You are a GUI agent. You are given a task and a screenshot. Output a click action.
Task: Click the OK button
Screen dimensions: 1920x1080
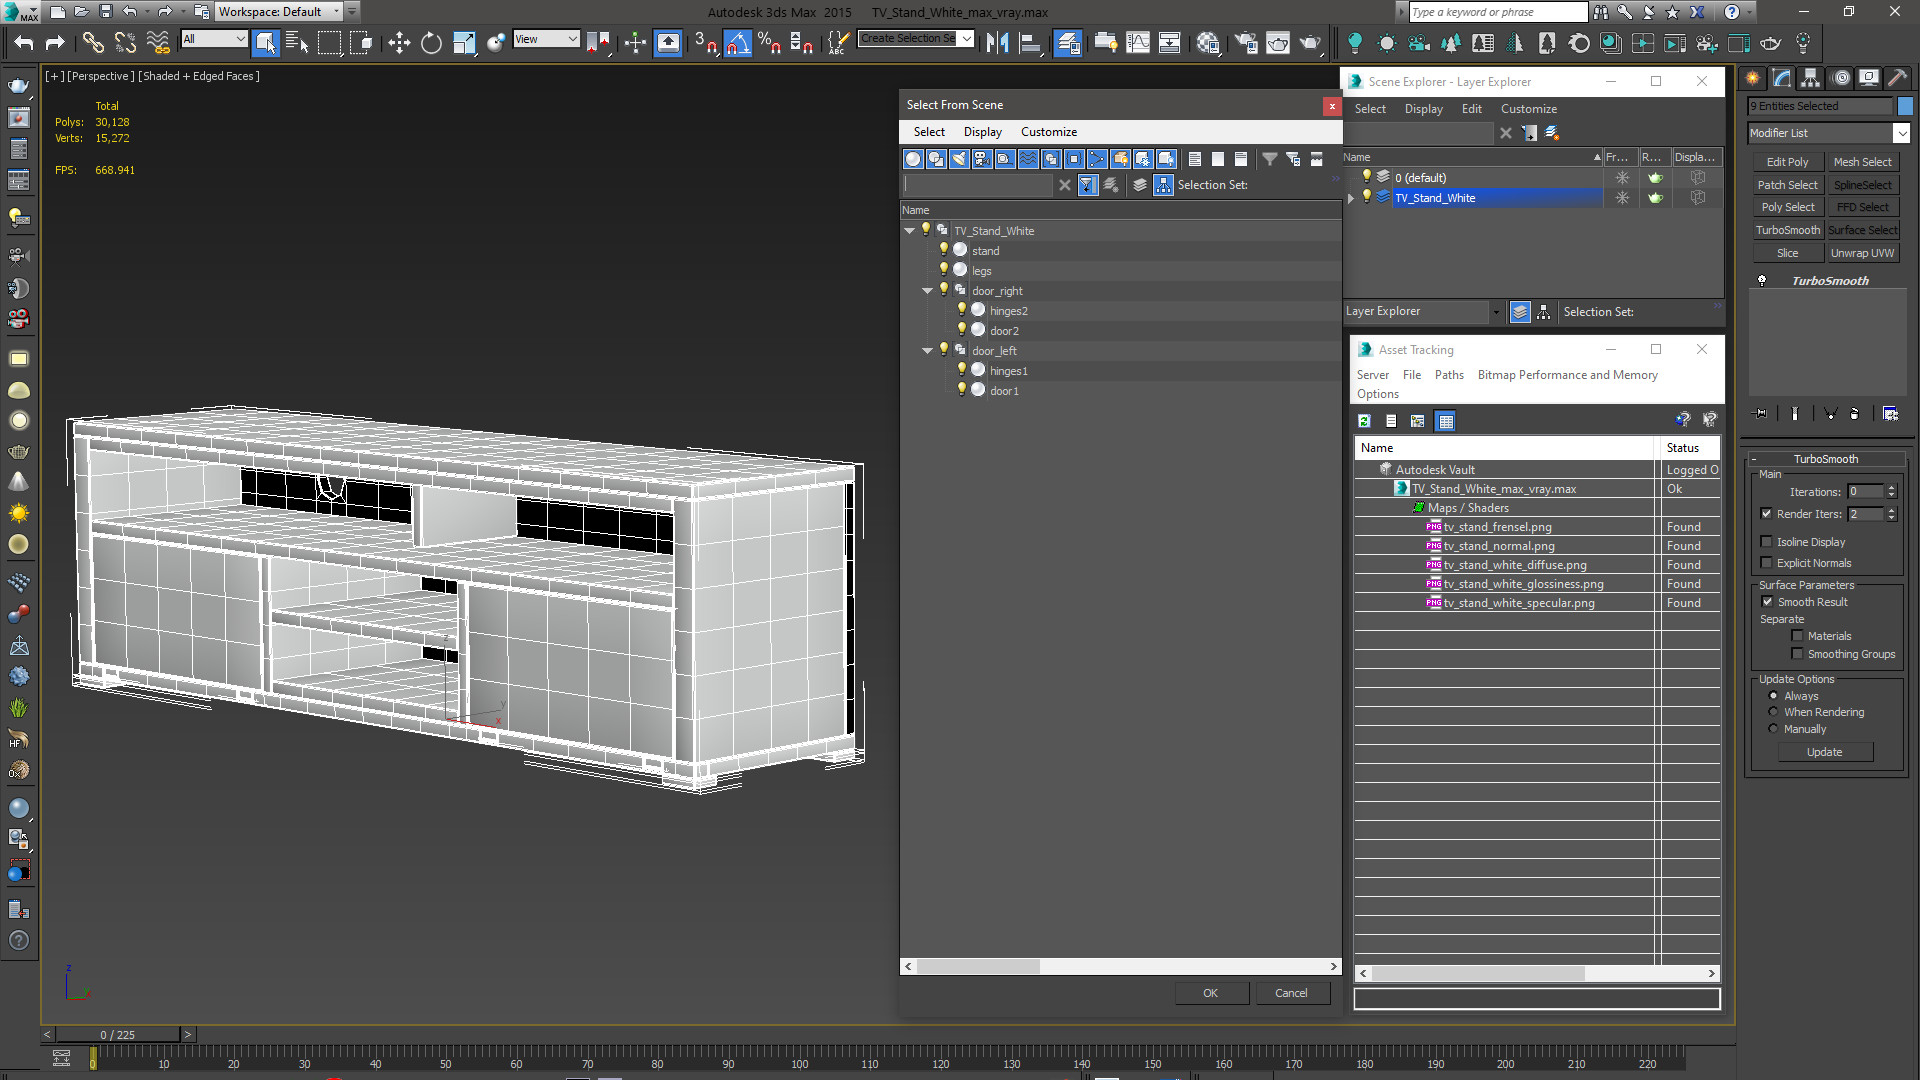click(x=1210, y=993)
